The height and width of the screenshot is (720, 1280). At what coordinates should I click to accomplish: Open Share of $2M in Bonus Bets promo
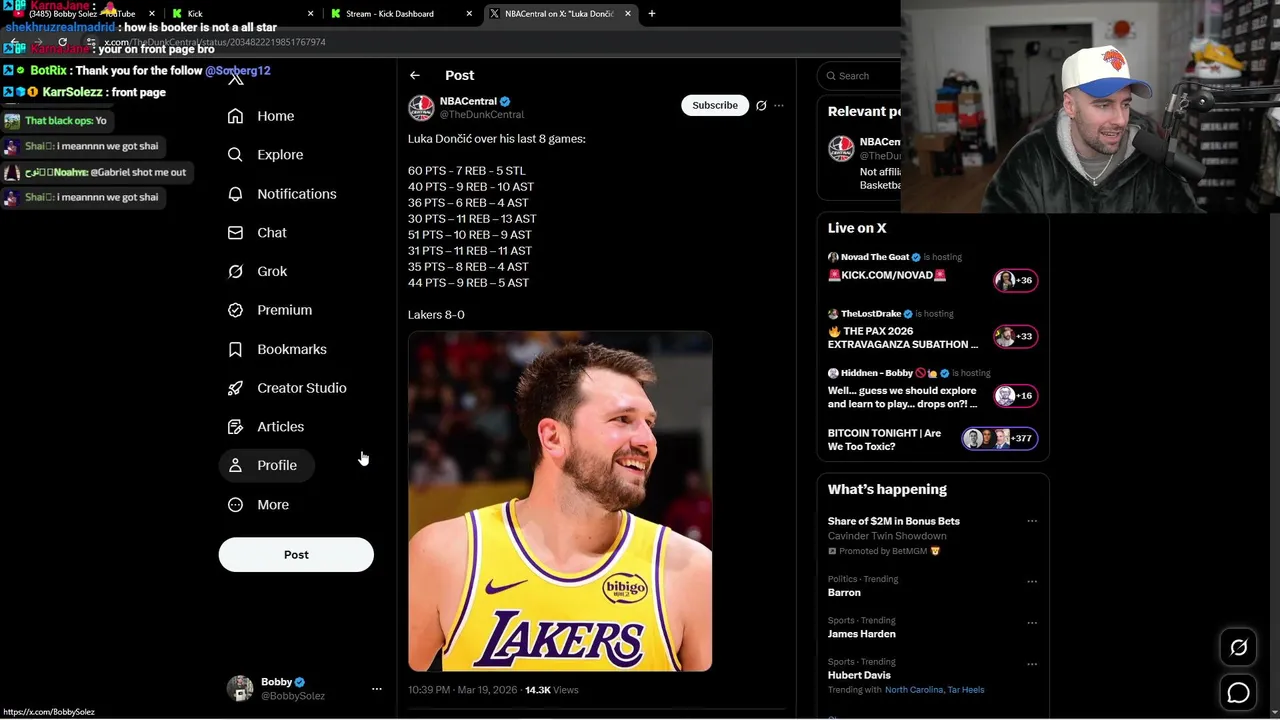tap(893, 521)
